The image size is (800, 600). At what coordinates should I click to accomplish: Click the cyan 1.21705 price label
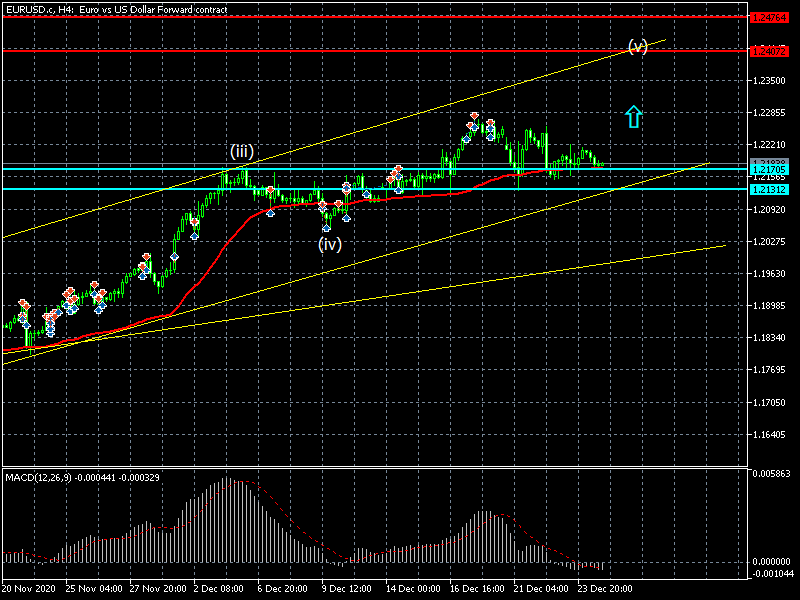(769, 169)
